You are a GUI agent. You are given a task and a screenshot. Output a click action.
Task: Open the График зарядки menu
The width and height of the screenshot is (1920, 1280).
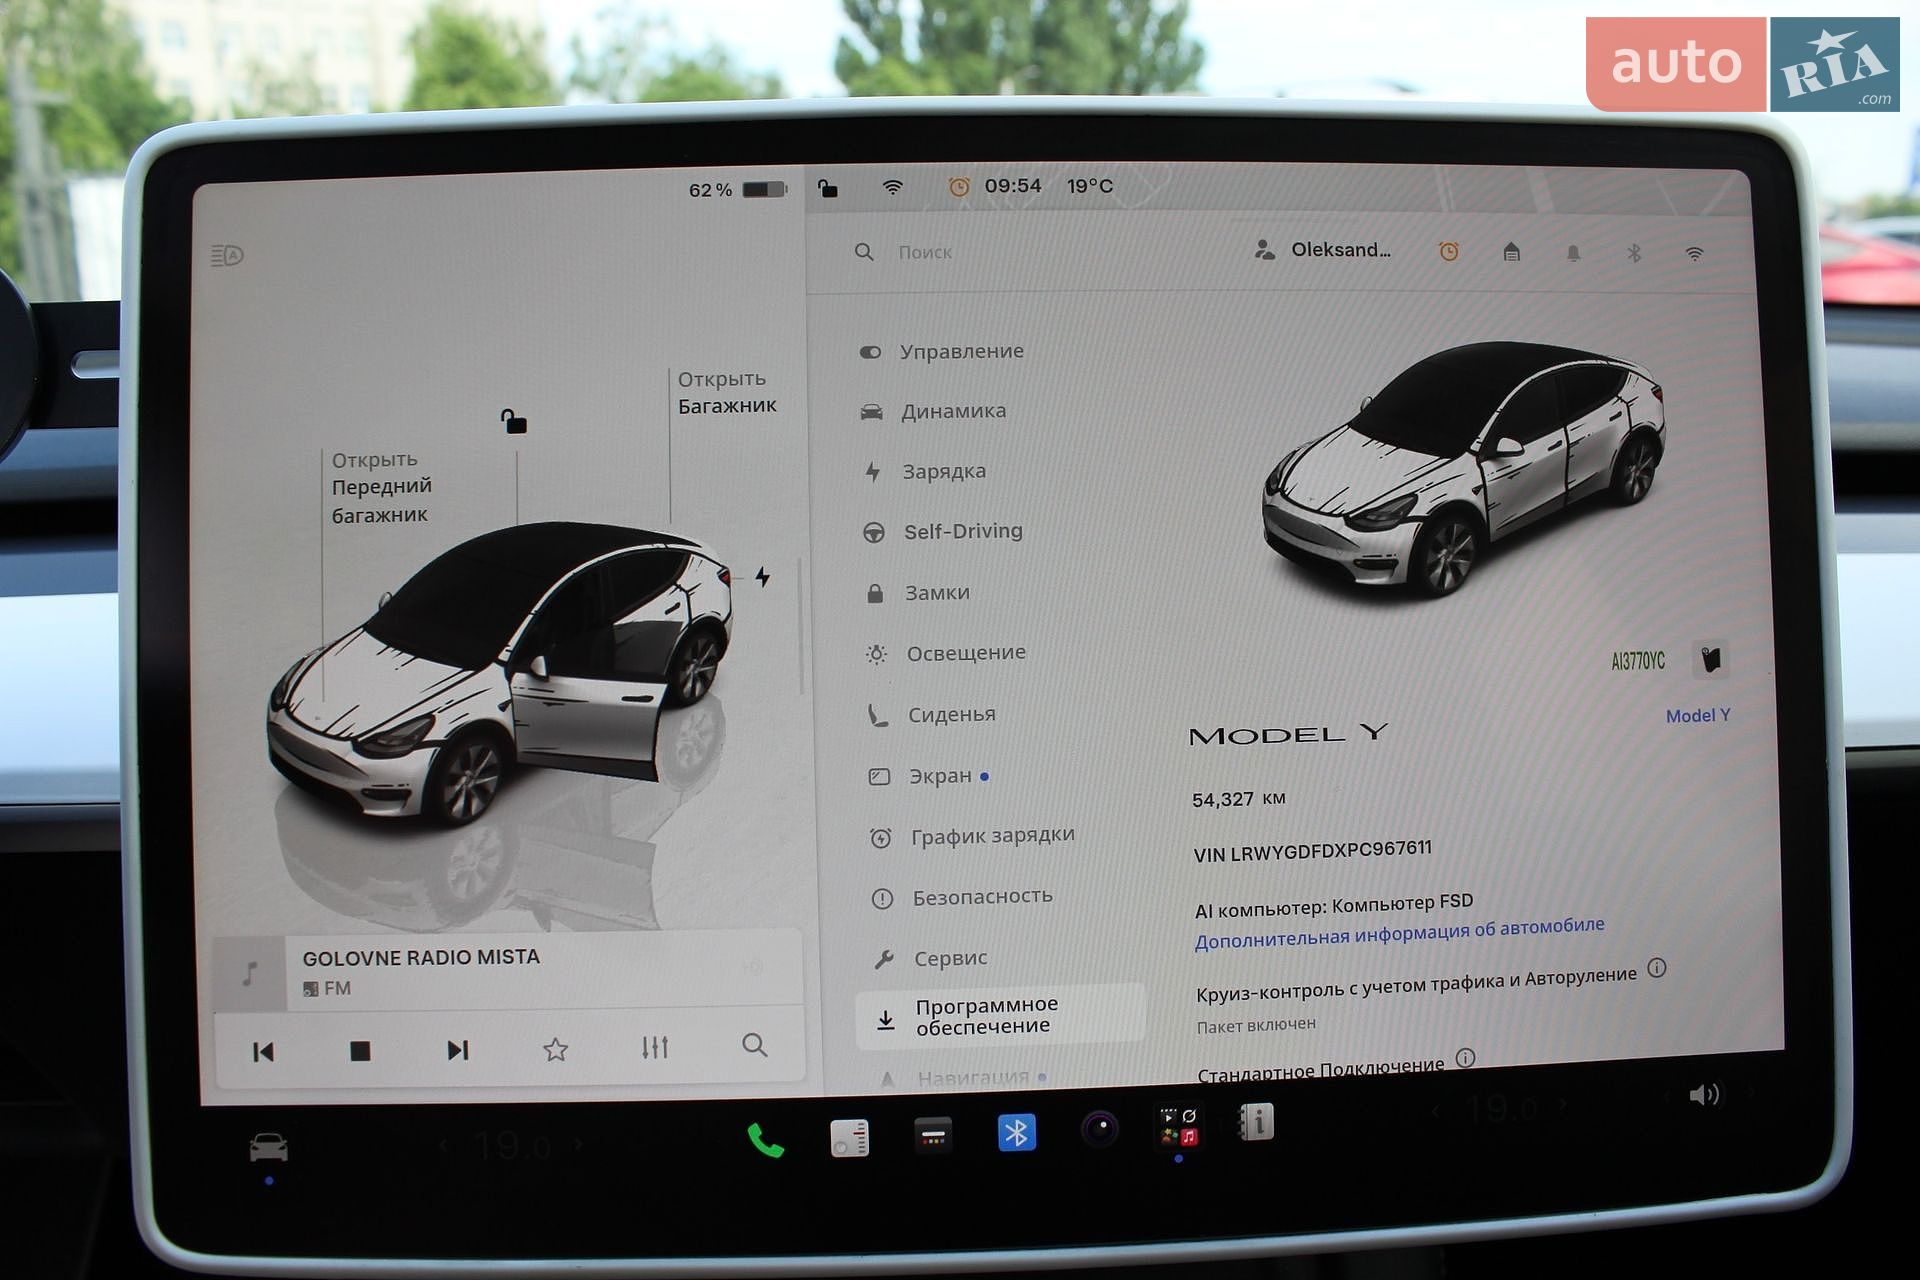[972, 836]
